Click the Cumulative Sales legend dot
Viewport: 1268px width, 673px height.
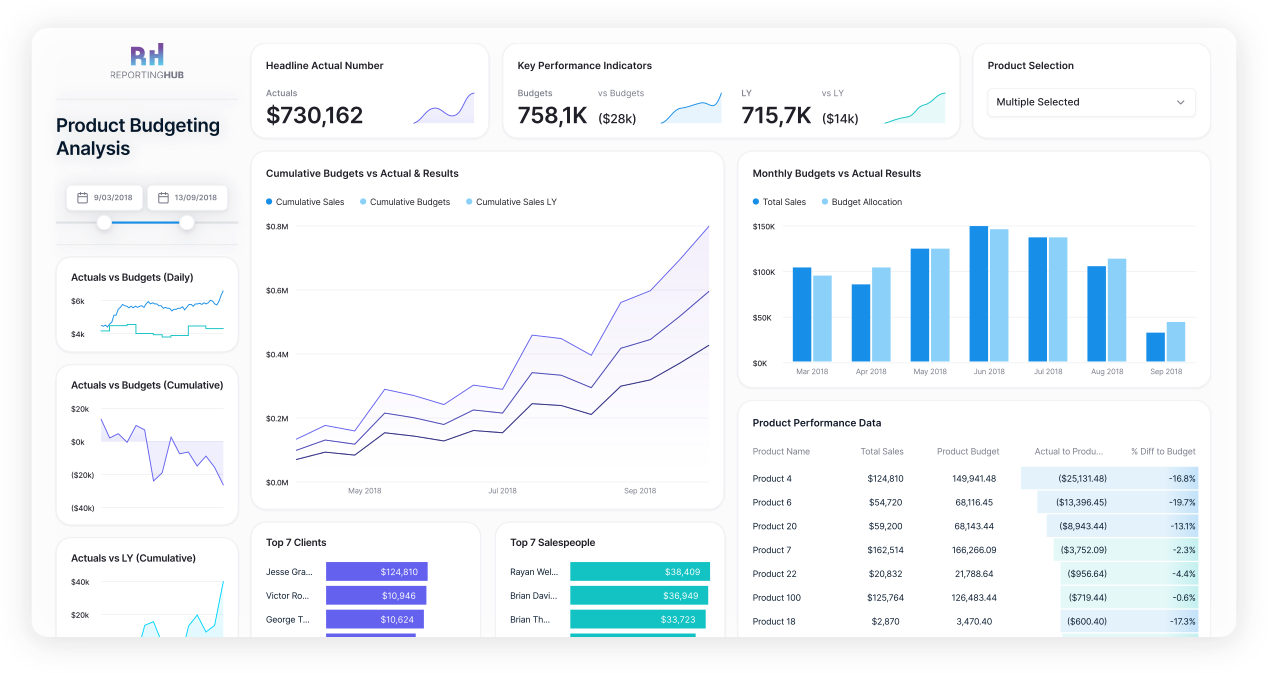[x=267, y=202]
